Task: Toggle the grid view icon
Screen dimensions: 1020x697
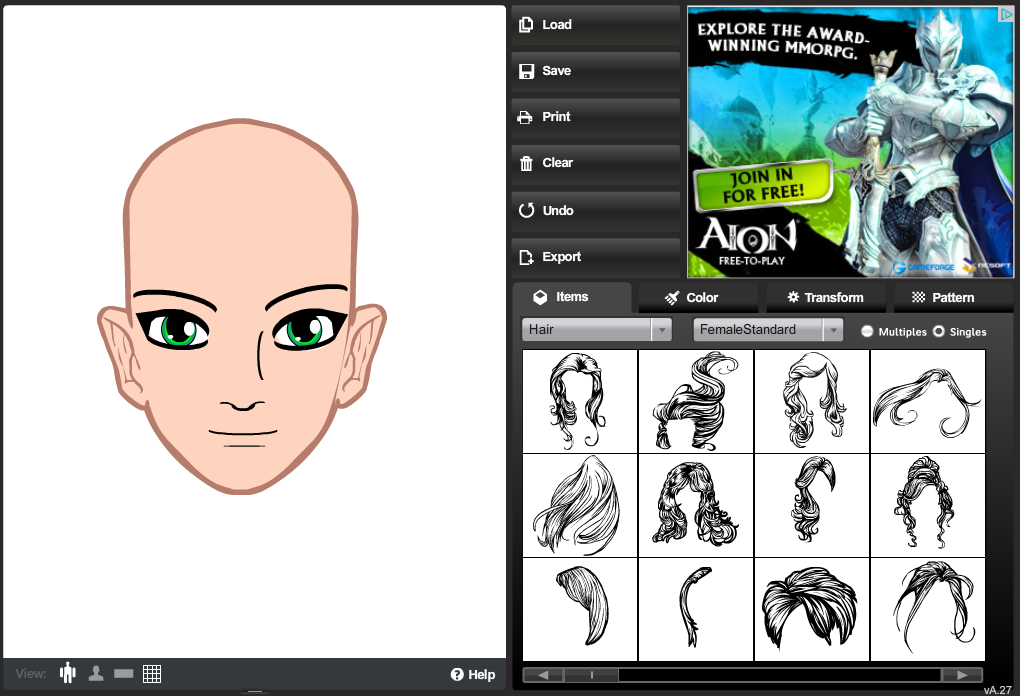Action: click(x=152, y=674)
